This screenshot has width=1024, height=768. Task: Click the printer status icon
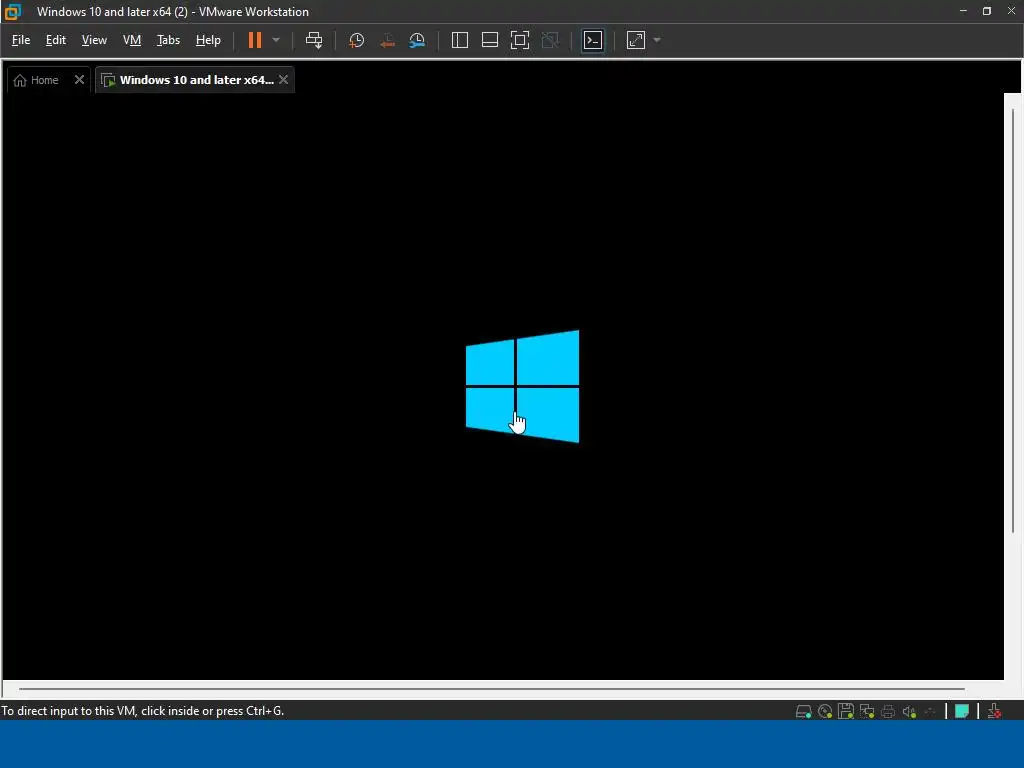click(888, 711)
